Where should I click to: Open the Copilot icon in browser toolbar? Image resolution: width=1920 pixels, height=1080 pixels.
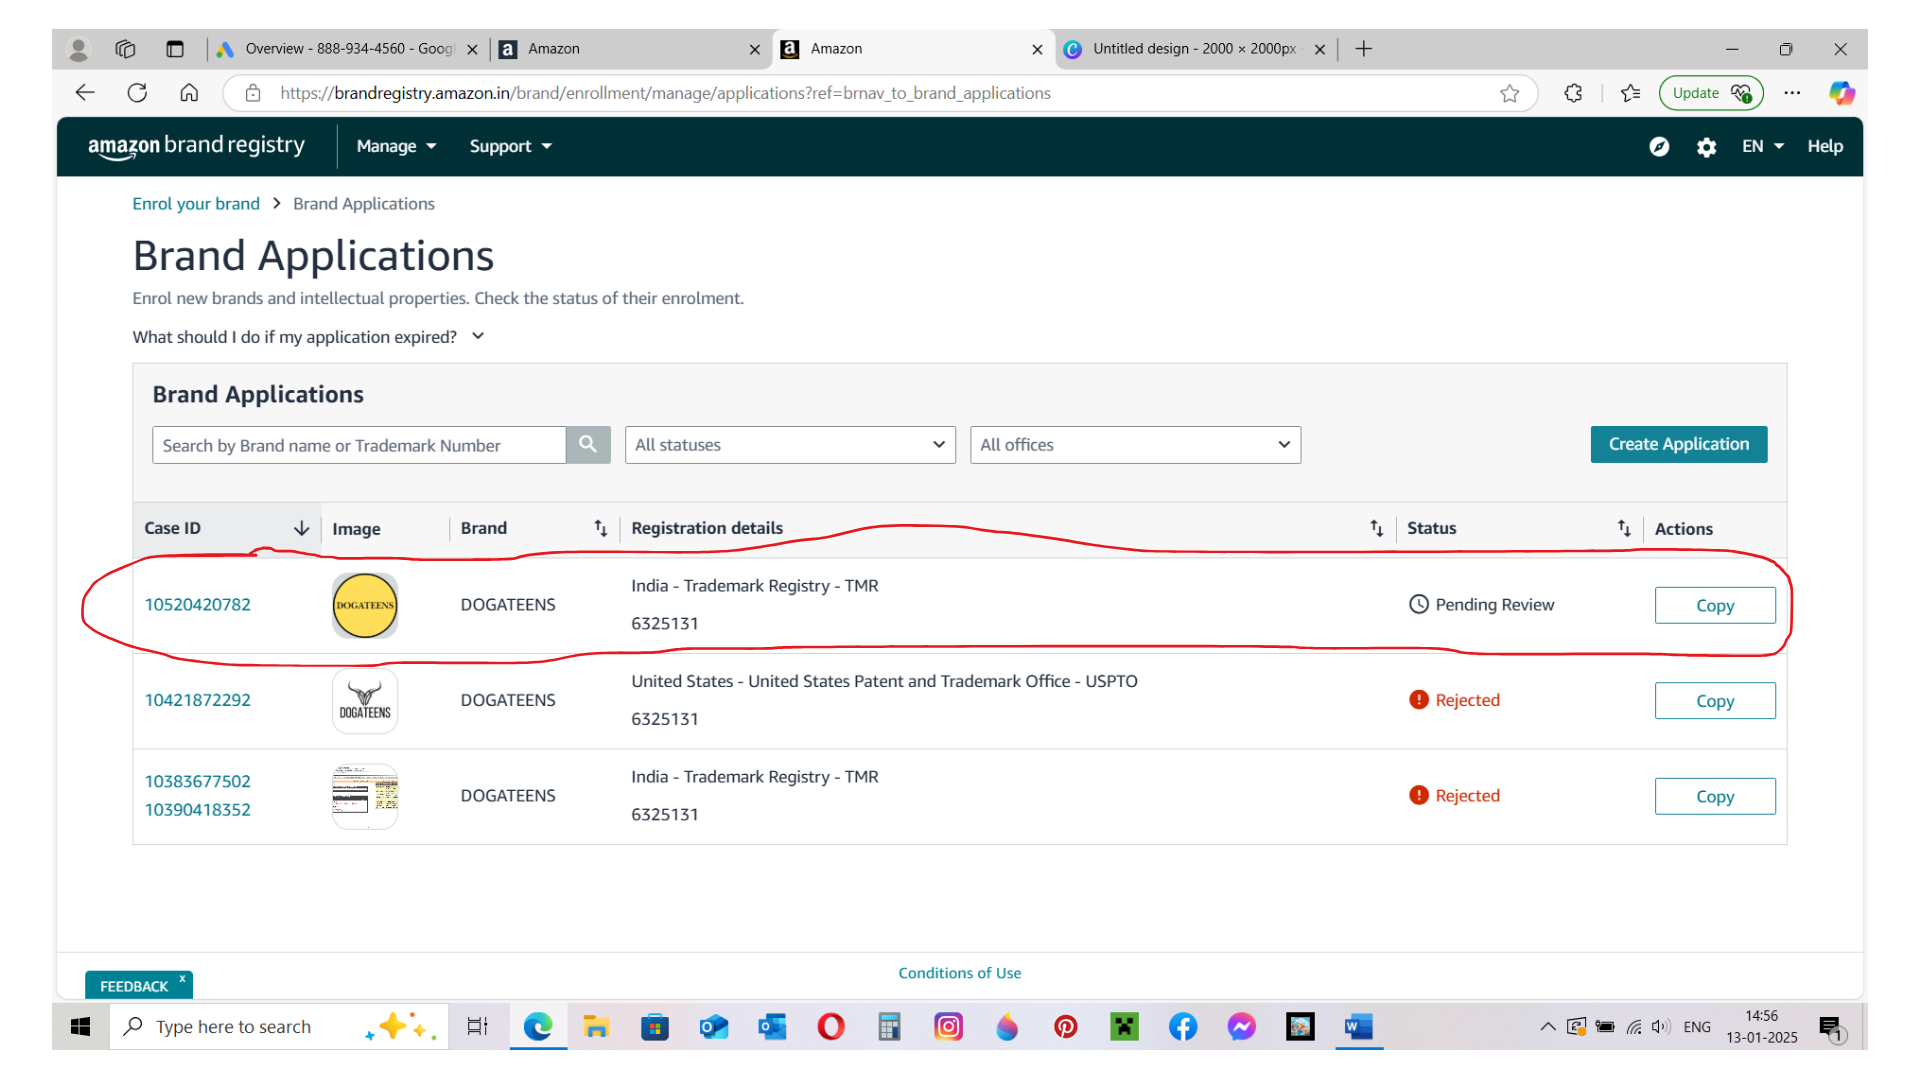click(x=1841, y=93)
